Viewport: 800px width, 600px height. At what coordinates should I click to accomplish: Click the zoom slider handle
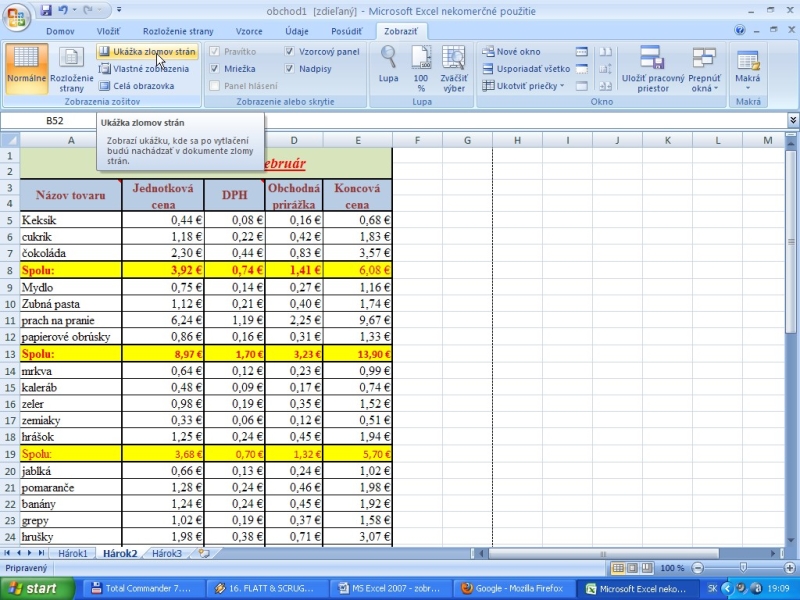click(x=743, y=567)
